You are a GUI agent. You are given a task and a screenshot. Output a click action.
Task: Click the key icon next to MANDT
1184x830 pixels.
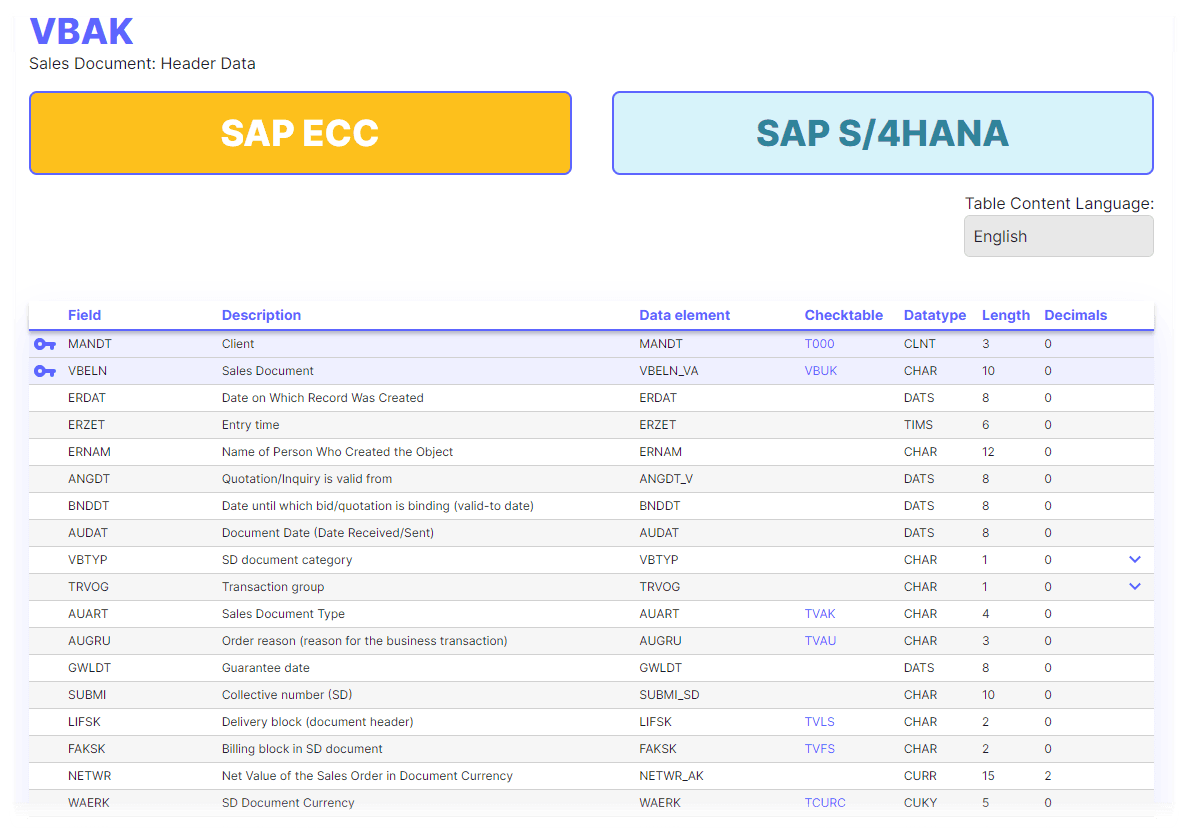coord(45,343)
